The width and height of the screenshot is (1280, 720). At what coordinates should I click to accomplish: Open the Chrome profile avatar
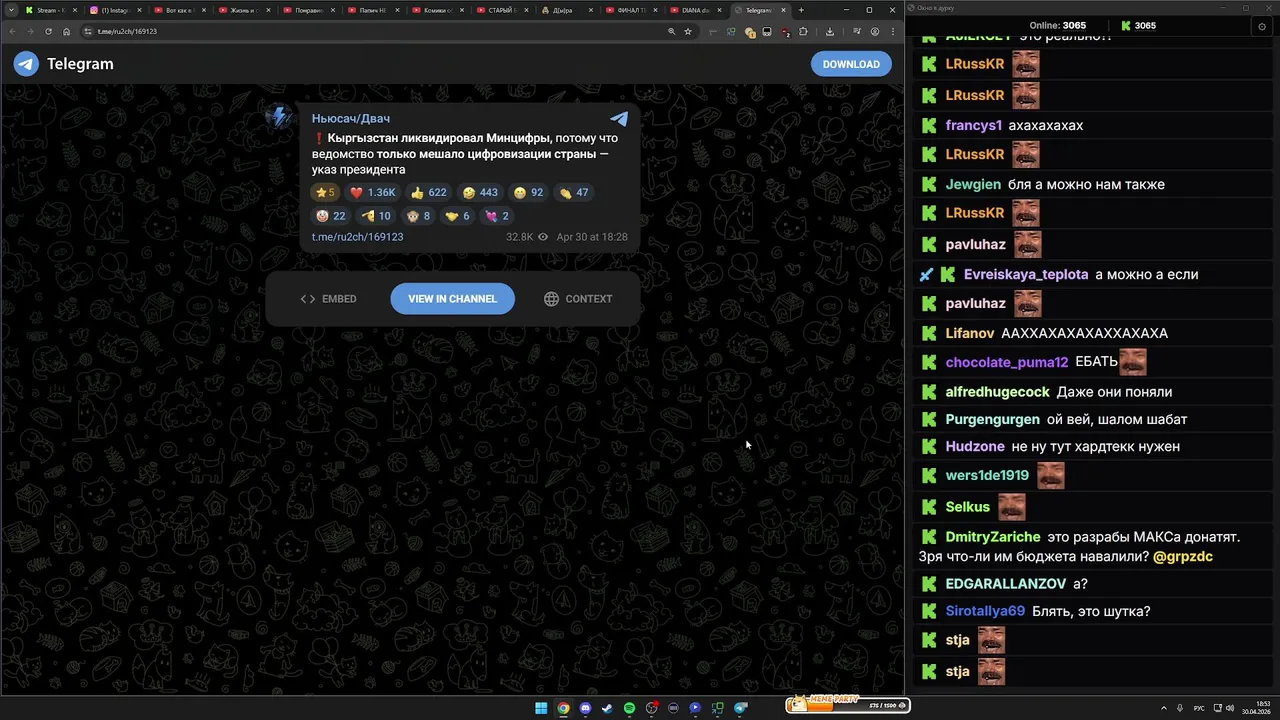click(x=875, y=31)
